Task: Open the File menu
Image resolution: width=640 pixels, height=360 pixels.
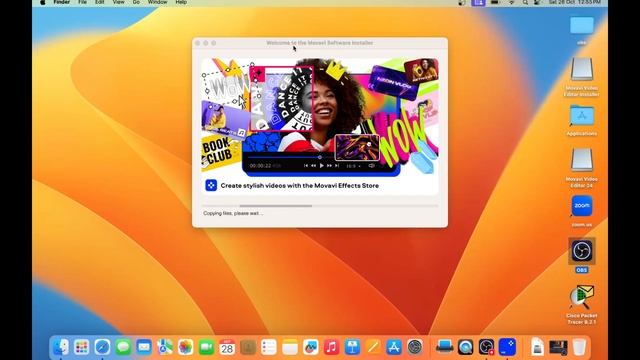Action: pyautogui.click(x=82, y=2)
